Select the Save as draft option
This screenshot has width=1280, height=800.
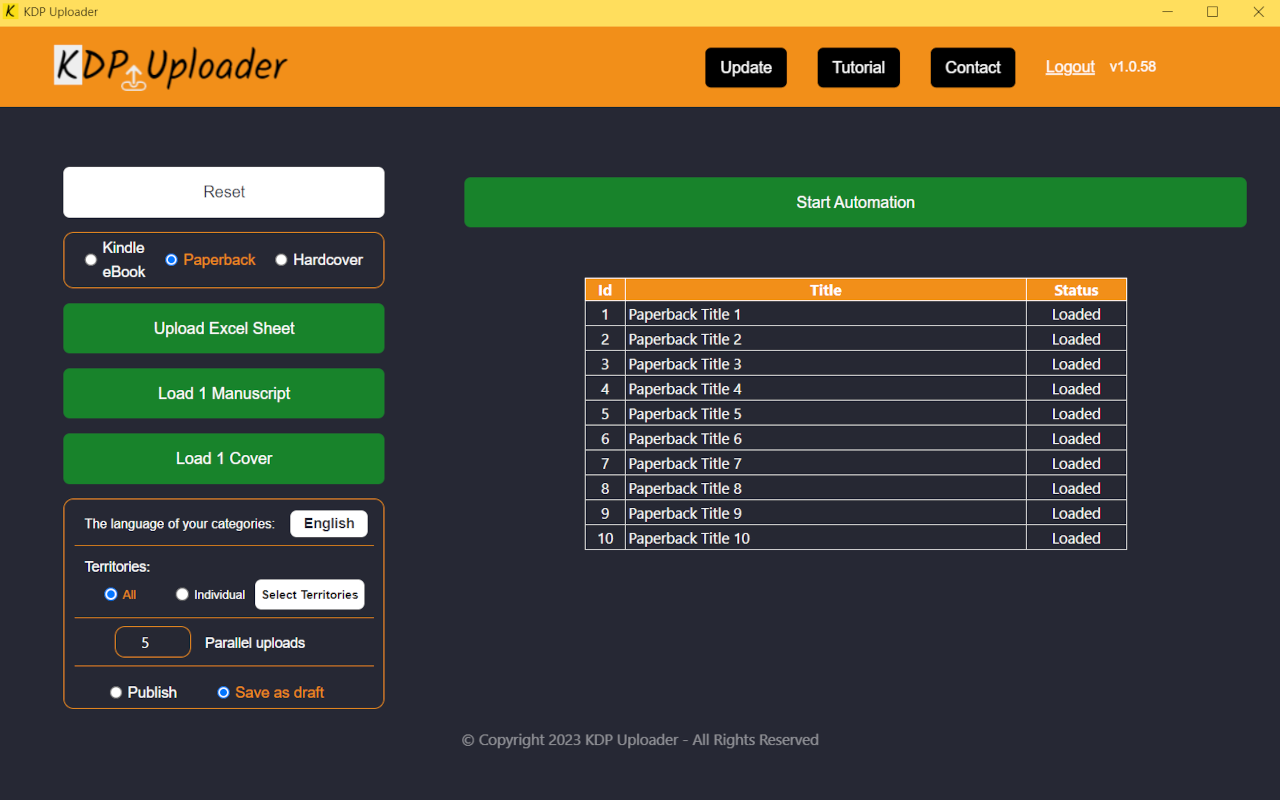[223, 692]
